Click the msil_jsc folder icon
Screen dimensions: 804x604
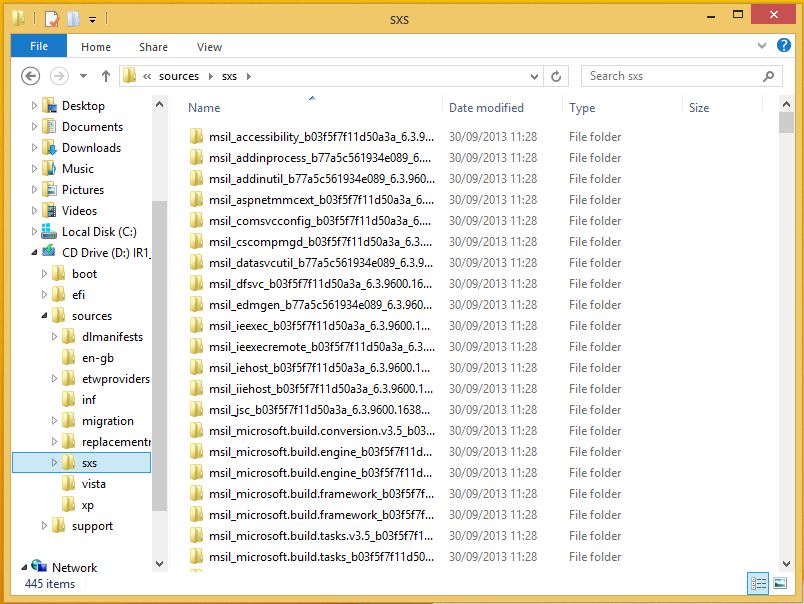pos(196,410)
